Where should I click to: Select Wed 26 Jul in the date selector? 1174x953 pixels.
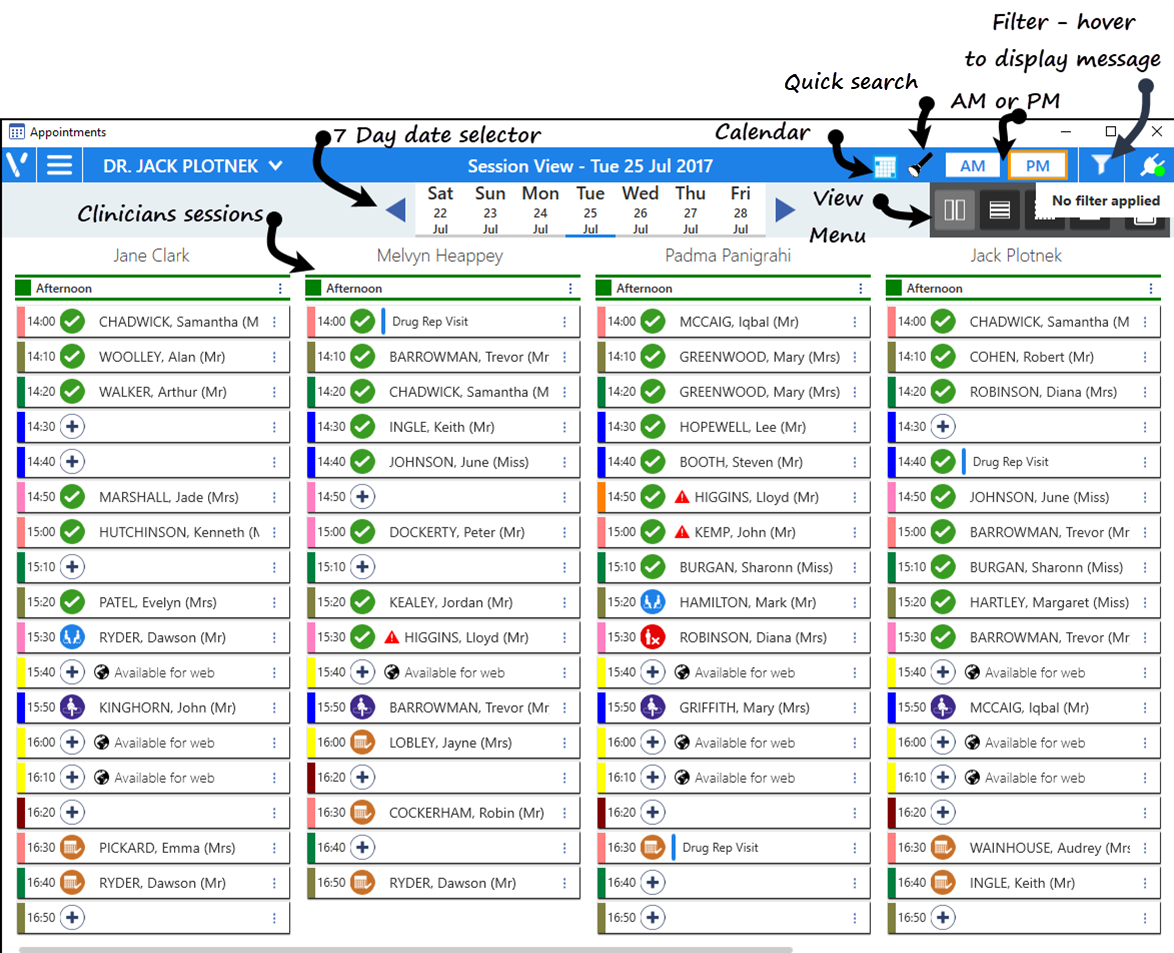click(x=640, y=210)
